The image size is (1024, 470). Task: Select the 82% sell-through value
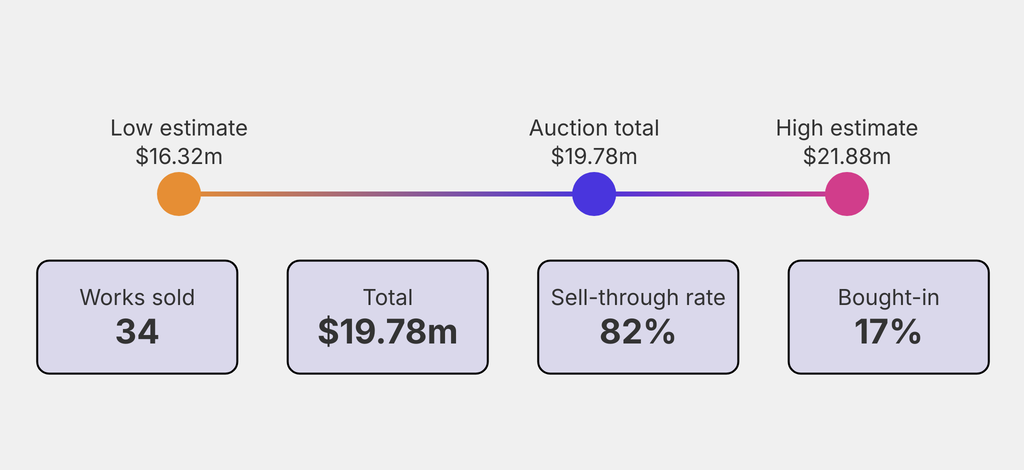coord(638,332)
